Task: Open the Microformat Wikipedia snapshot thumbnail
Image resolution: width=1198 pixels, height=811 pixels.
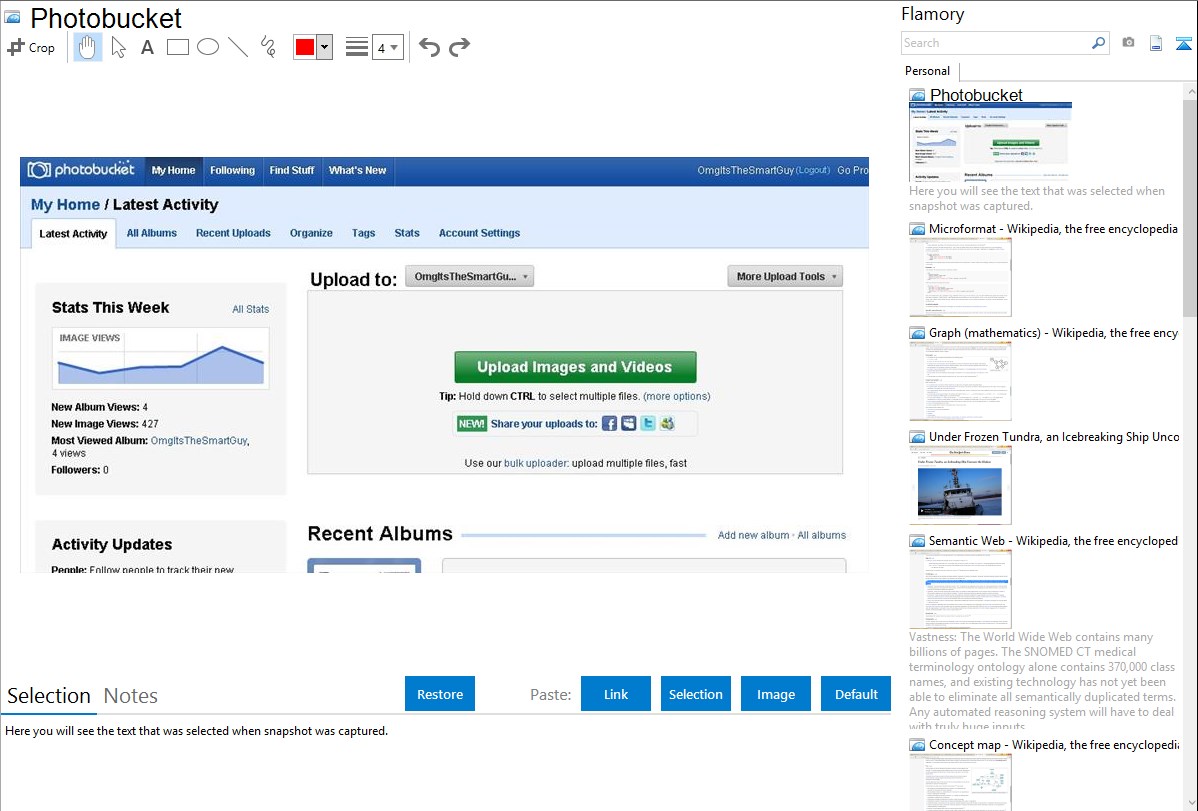Action: (960, 277)
